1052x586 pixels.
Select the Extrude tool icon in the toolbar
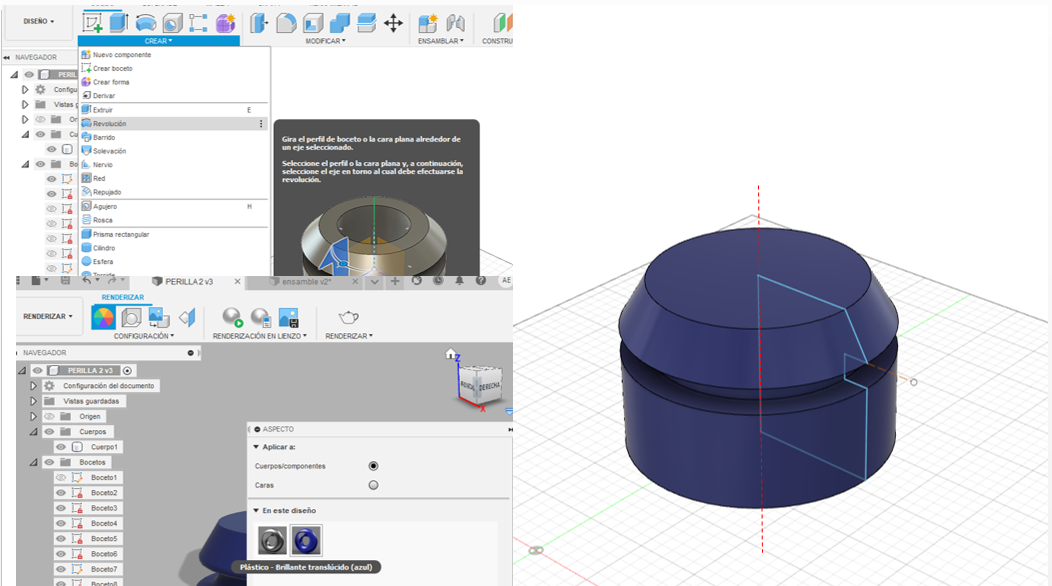pyautogui.click(x=119, y=22)
